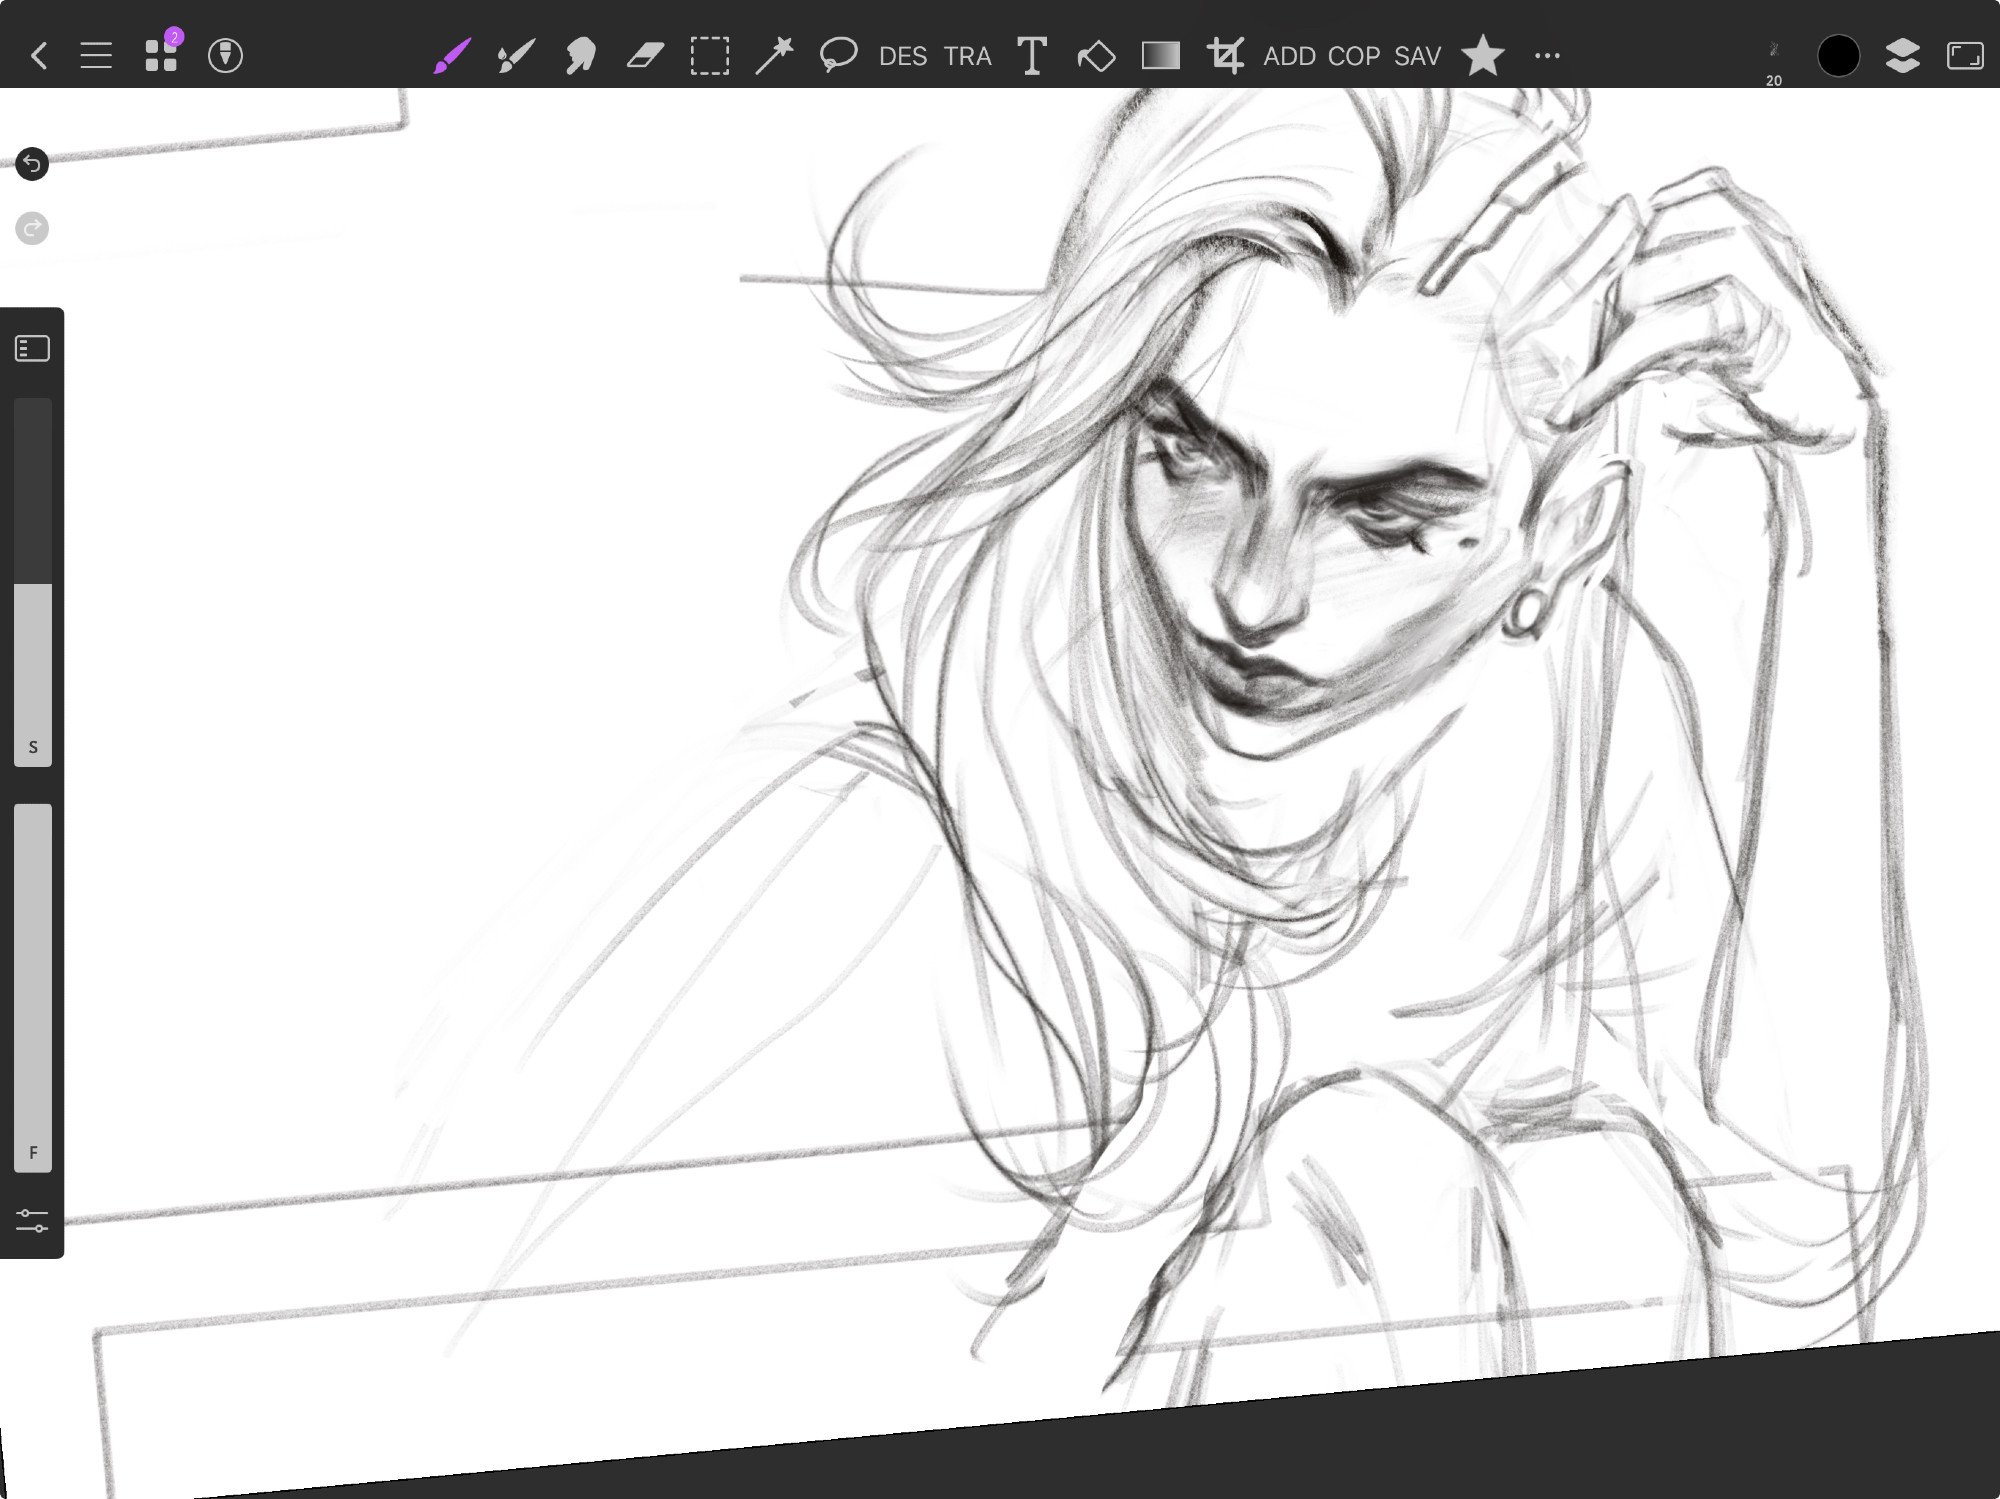The width and height of the screenshot is (2000, 1499).
Task: Open the hamburger main menu
Action: 96,55
